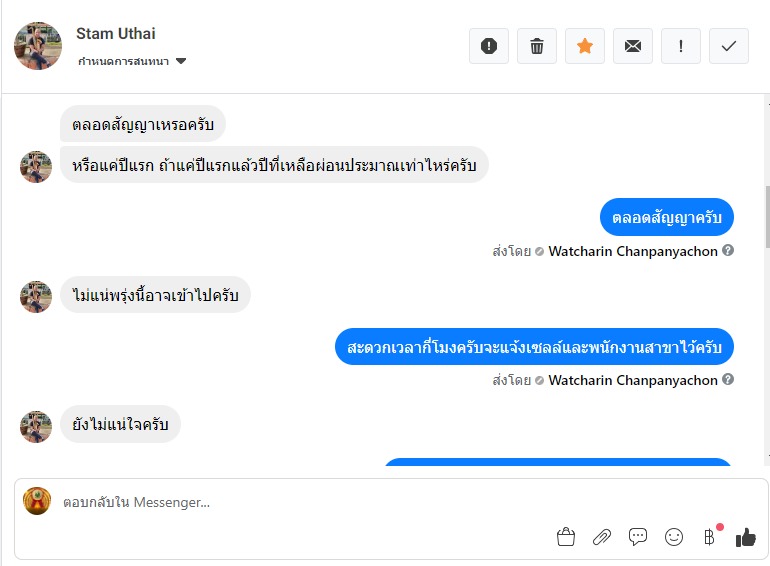Click help icon beside first Watcharin Chanpanyachon
770x566 pixels.
point(728,250)
